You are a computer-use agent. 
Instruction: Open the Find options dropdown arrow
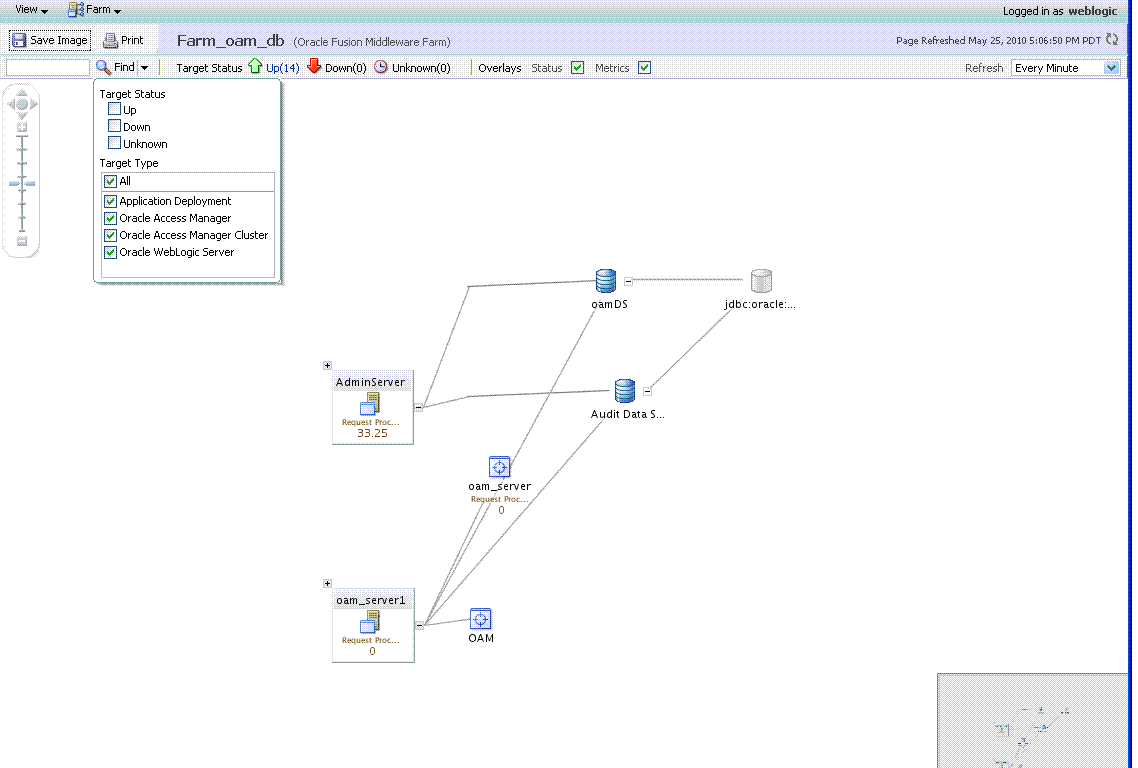[144, 67]
